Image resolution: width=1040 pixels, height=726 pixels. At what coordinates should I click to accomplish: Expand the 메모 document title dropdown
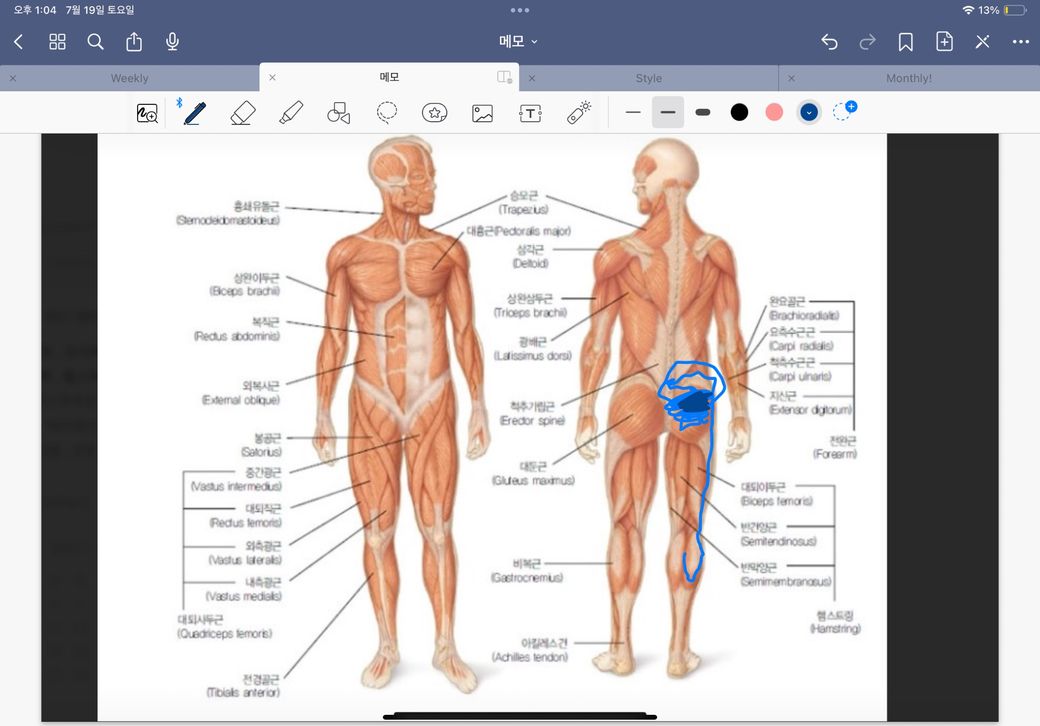click(519, 41)
